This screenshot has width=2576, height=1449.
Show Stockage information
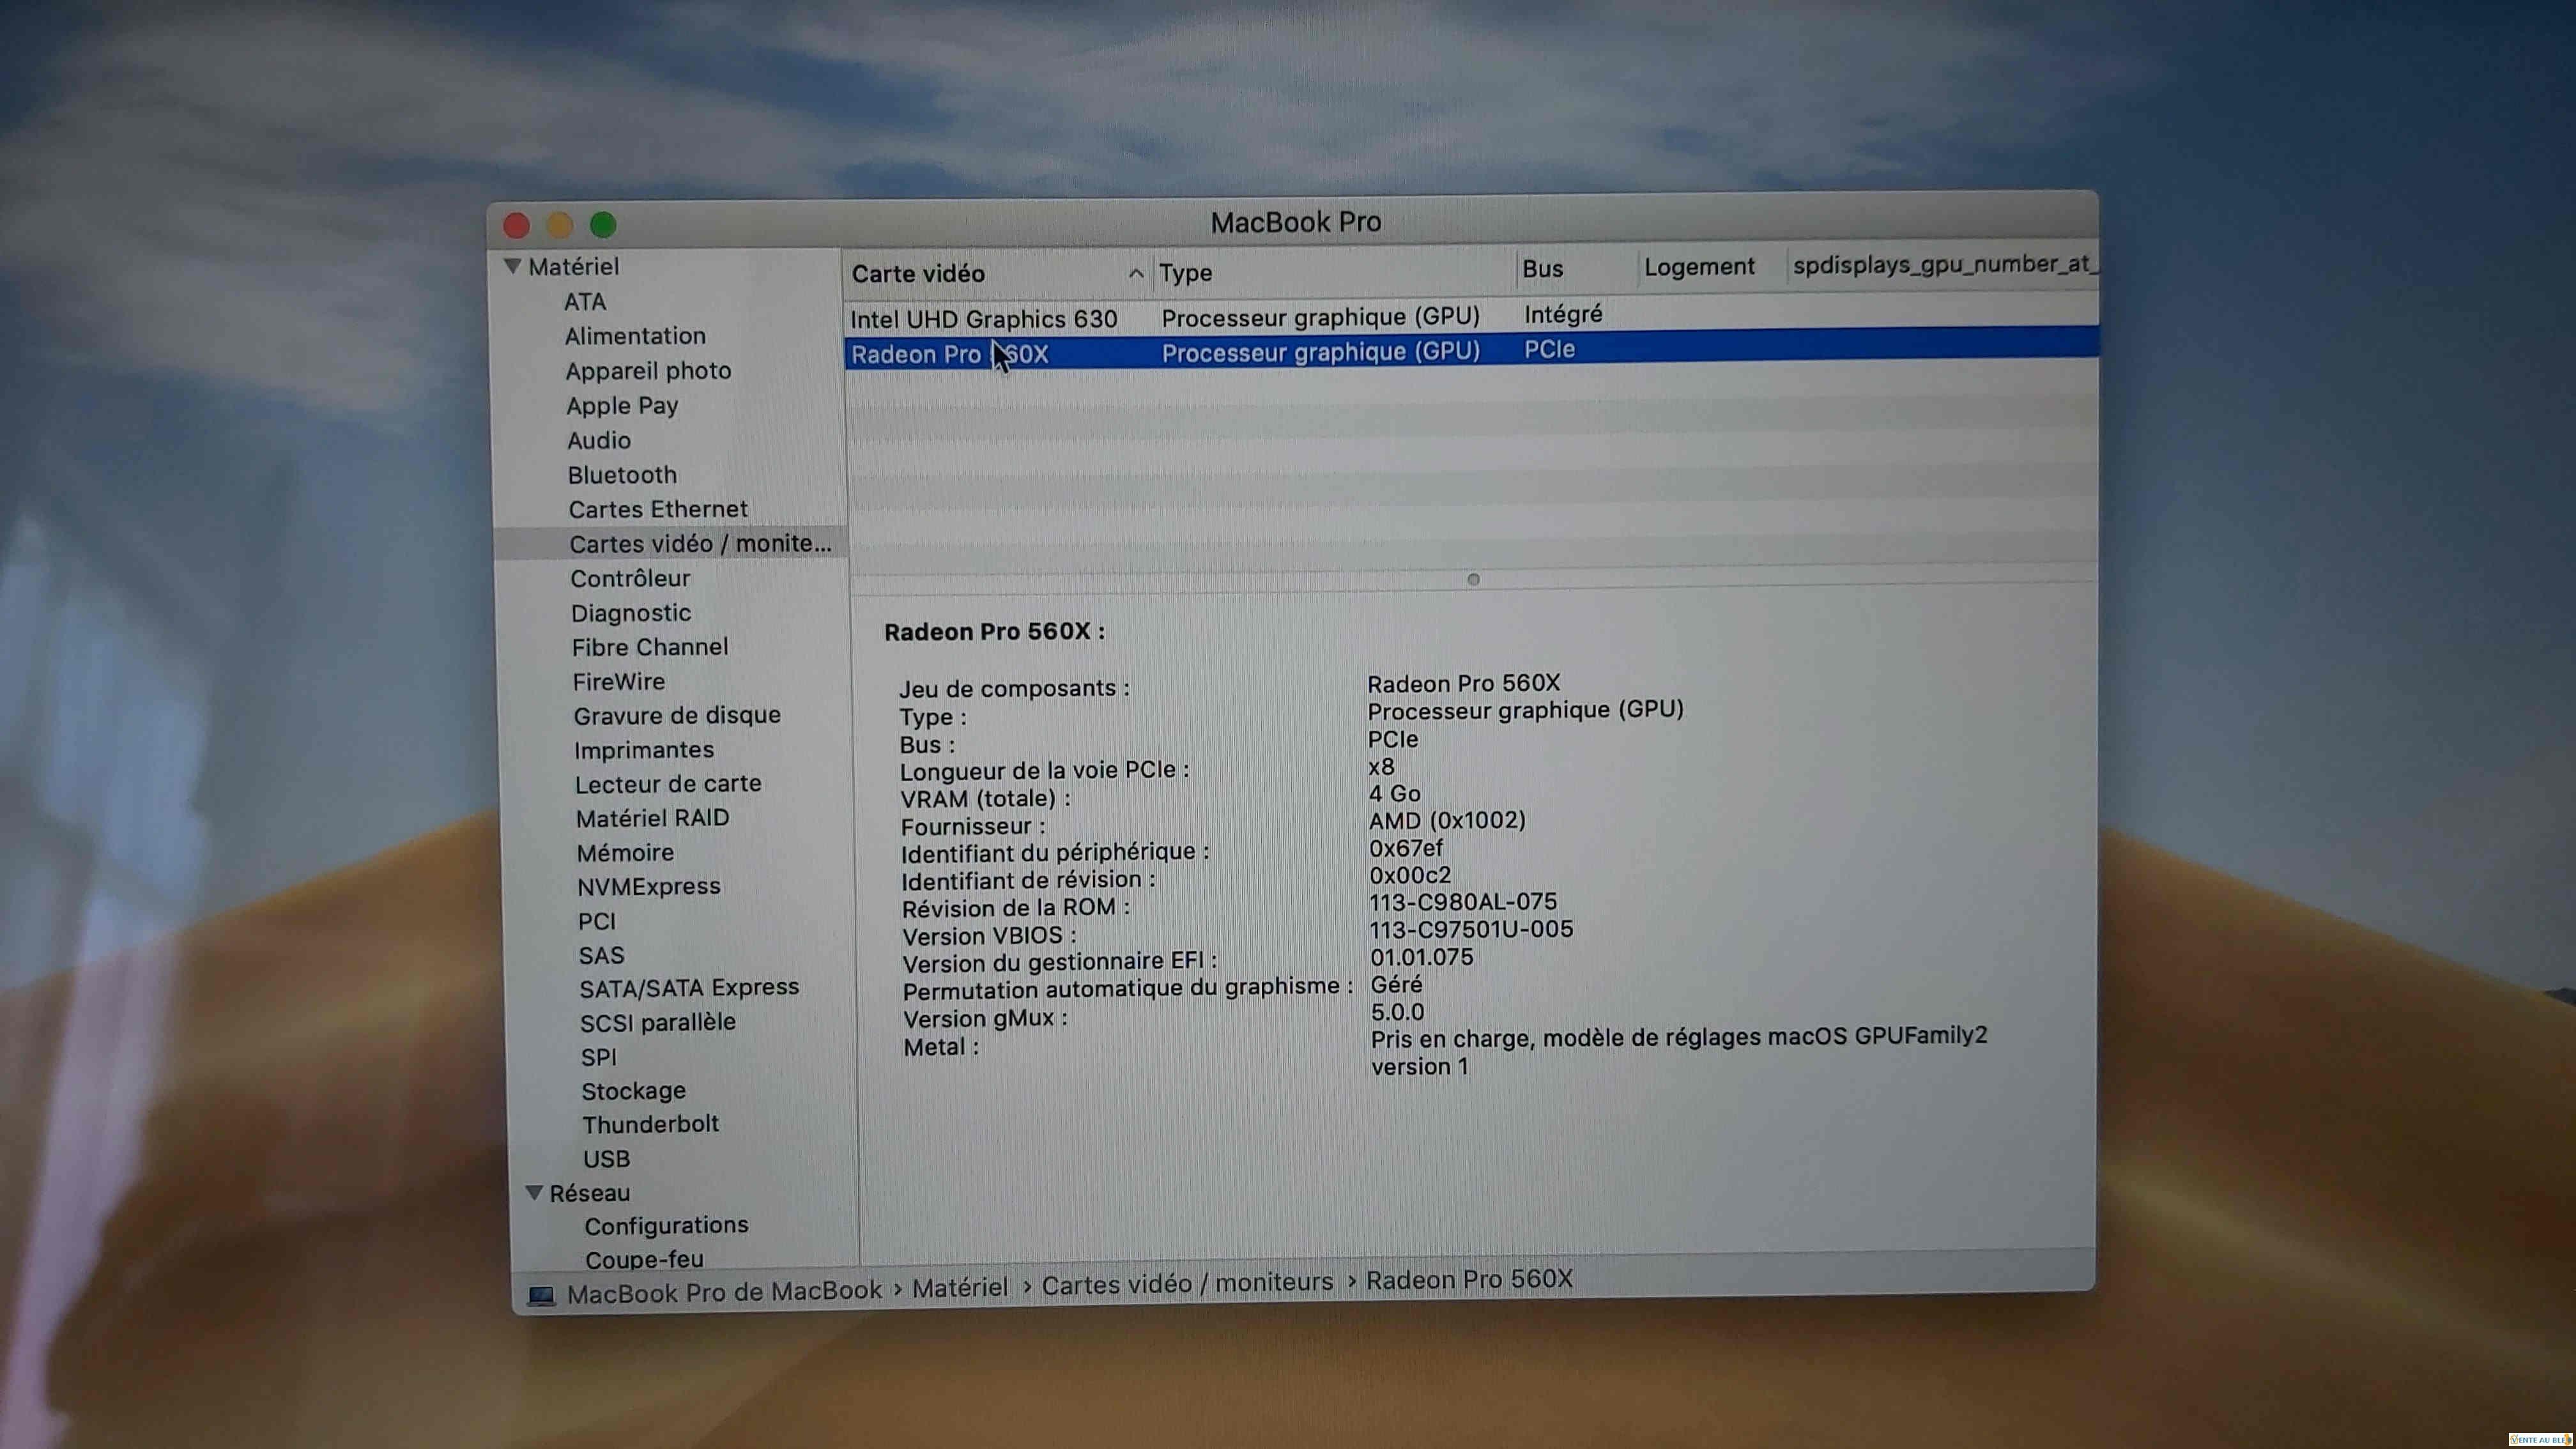(x=634, y=1091)
